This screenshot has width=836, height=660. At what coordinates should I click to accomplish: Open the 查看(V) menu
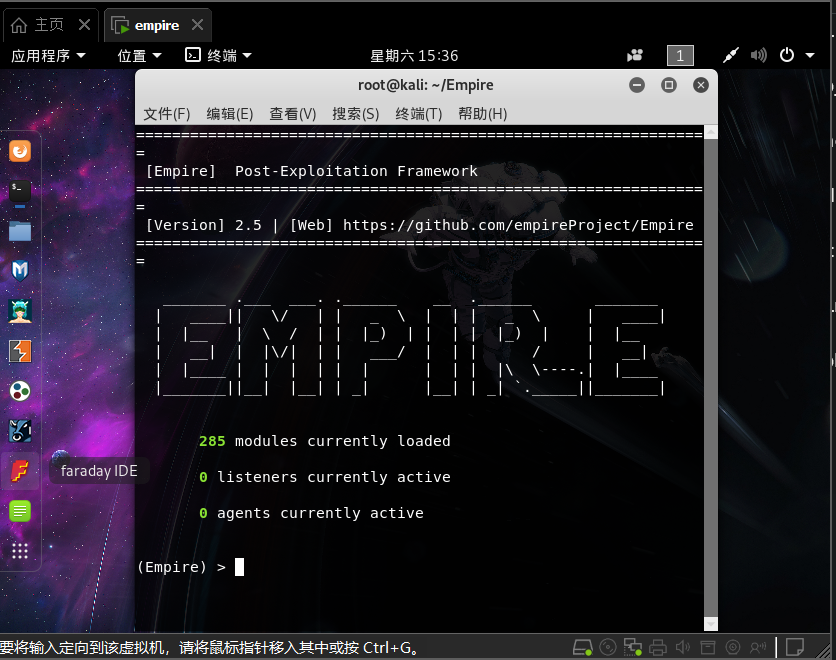(293, 114)
